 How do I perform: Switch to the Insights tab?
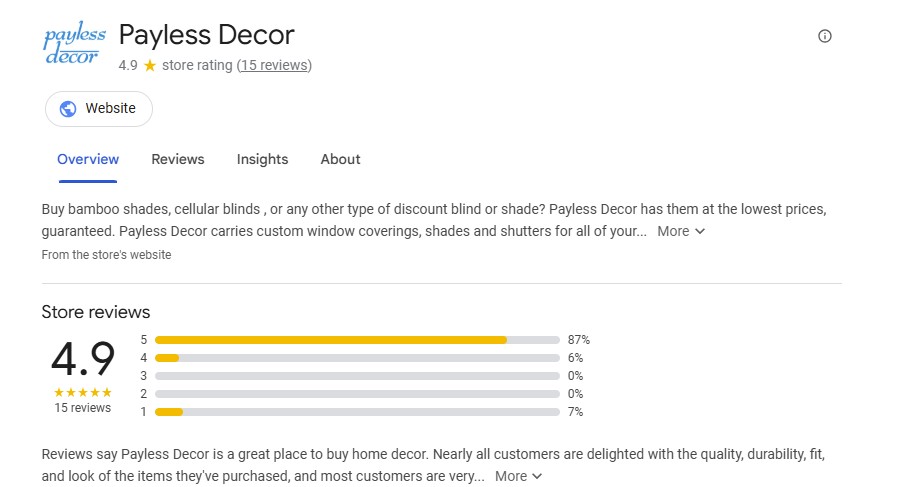click(x=262, y=159)
